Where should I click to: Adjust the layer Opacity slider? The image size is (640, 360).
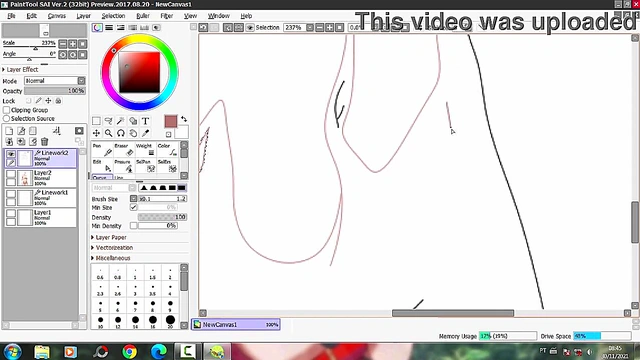(x=55, y=91)
